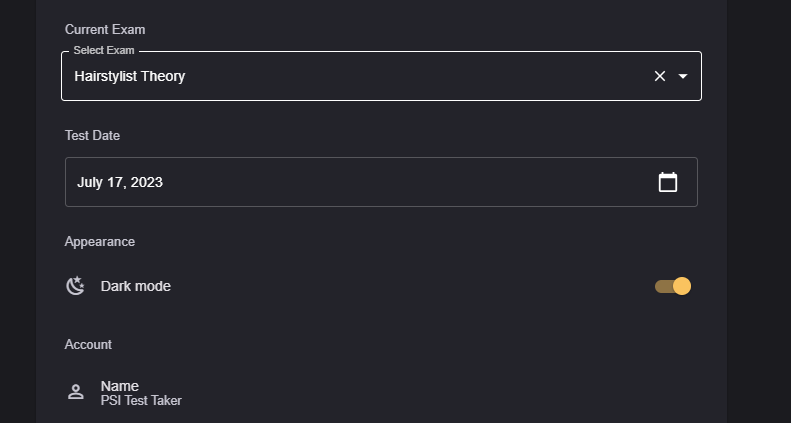Click the Account section heading
This screenshot has width=791, height=423.
click(88, 344)
